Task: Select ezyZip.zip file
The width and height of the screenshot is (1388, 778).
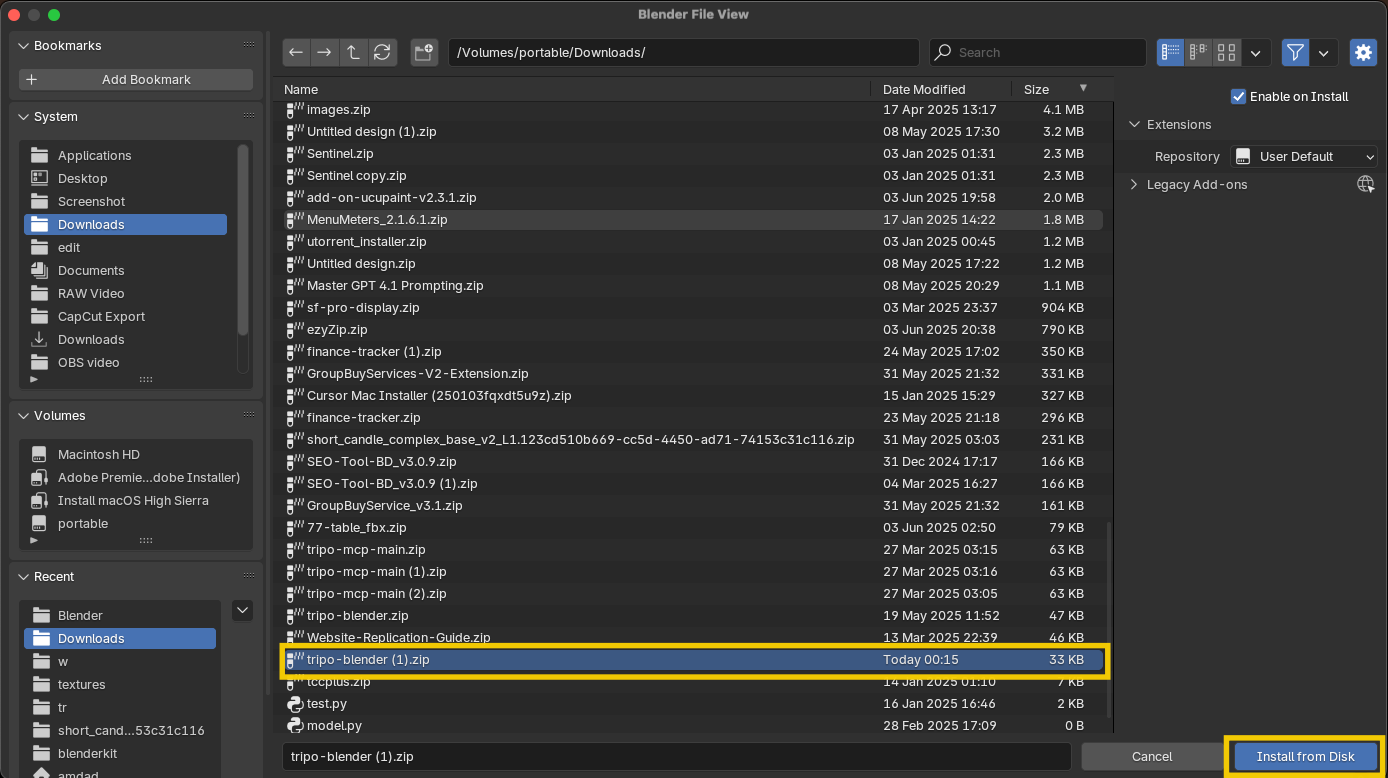Action: coord(692,329)
